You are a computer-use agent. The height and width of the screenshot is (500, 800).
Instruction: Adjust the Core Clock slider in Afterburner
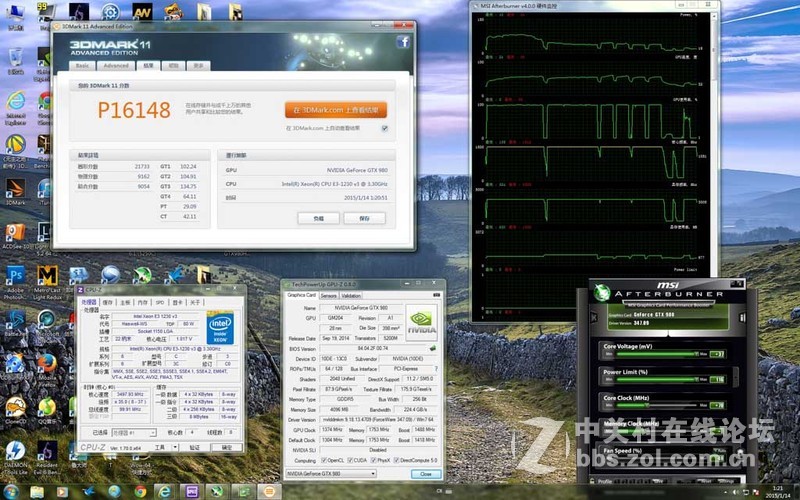657,405
